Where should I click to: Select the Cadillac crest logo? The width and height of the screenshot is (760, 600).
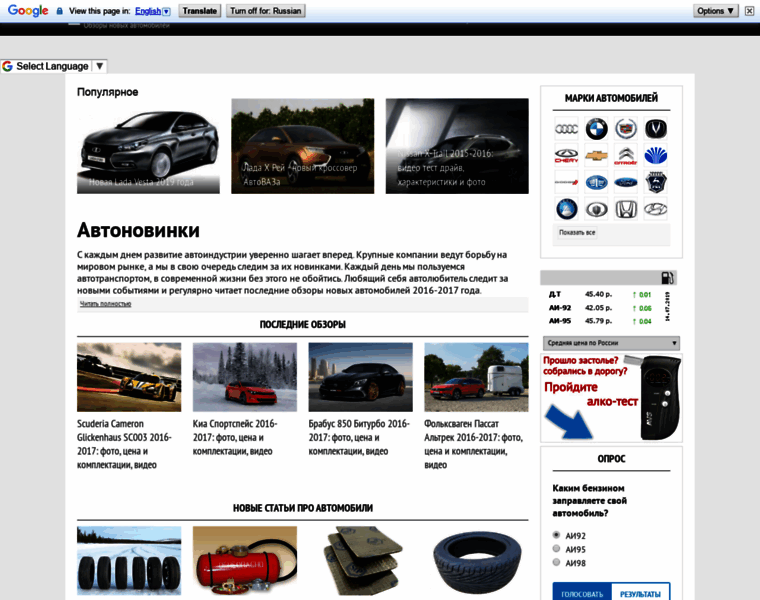[626, 129]
